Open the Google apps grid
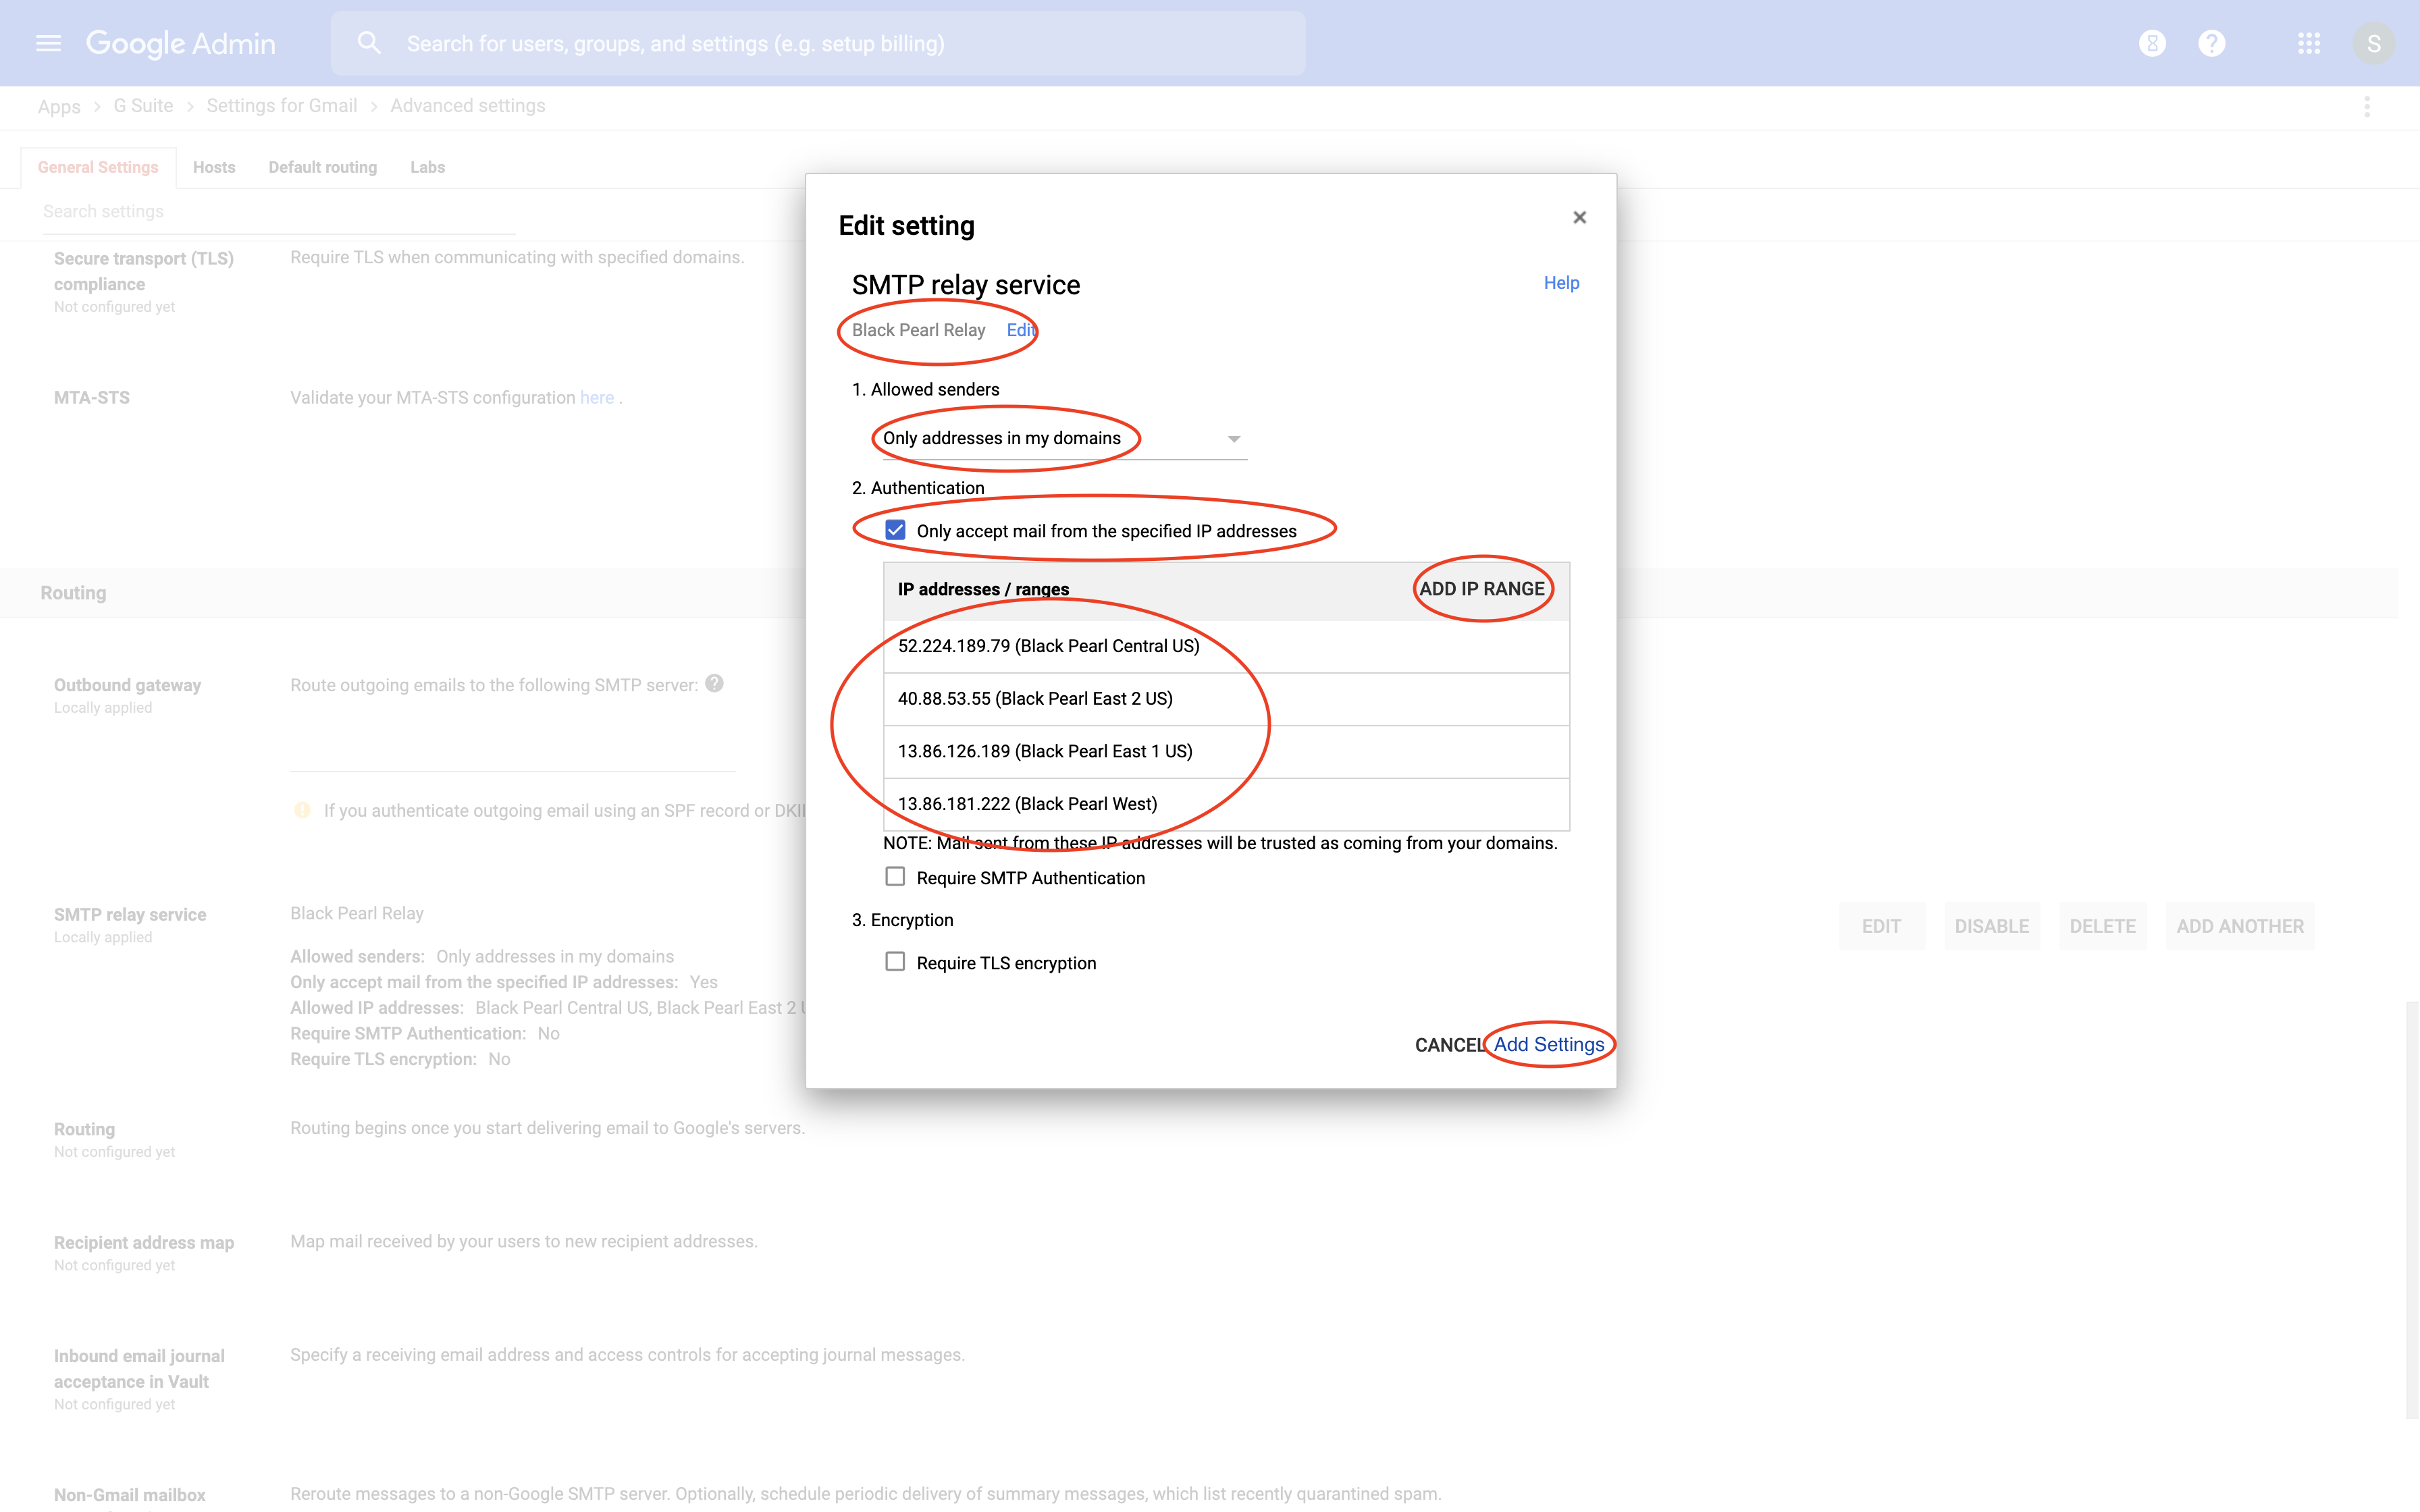The image size is (2420, 1512). point(2308,43)
